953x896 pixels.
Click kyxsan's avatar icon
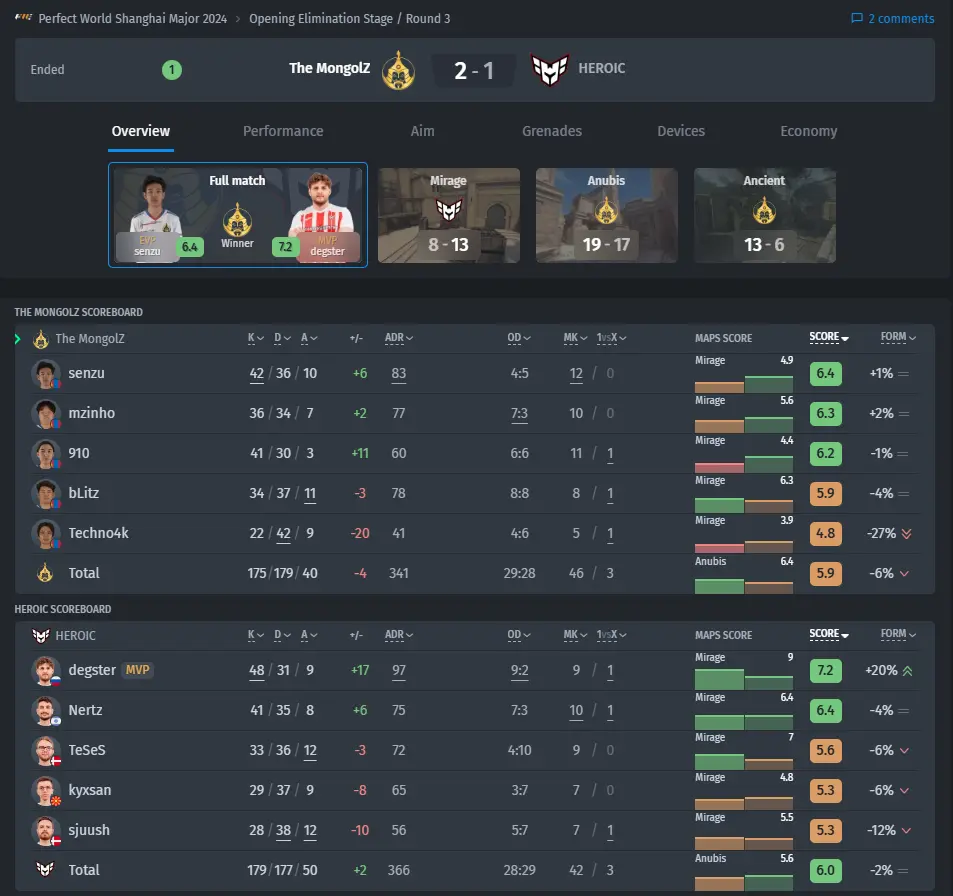tap(46, 791)
